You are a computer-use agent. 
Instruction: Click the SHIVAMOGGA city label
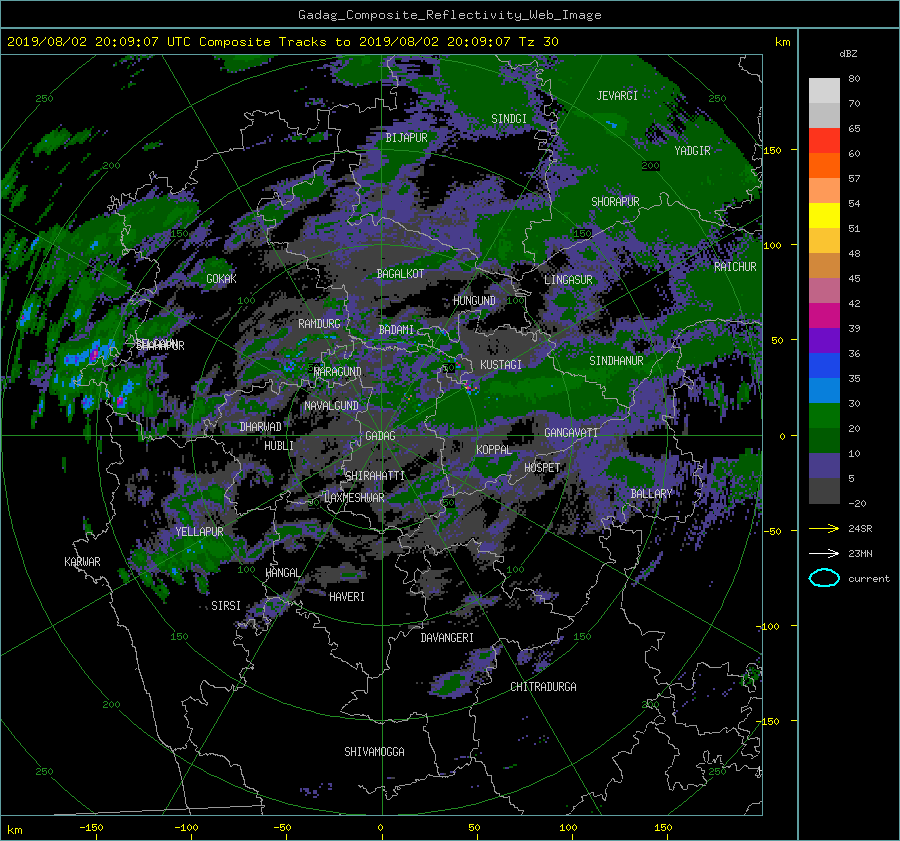(x=374, y=752)
